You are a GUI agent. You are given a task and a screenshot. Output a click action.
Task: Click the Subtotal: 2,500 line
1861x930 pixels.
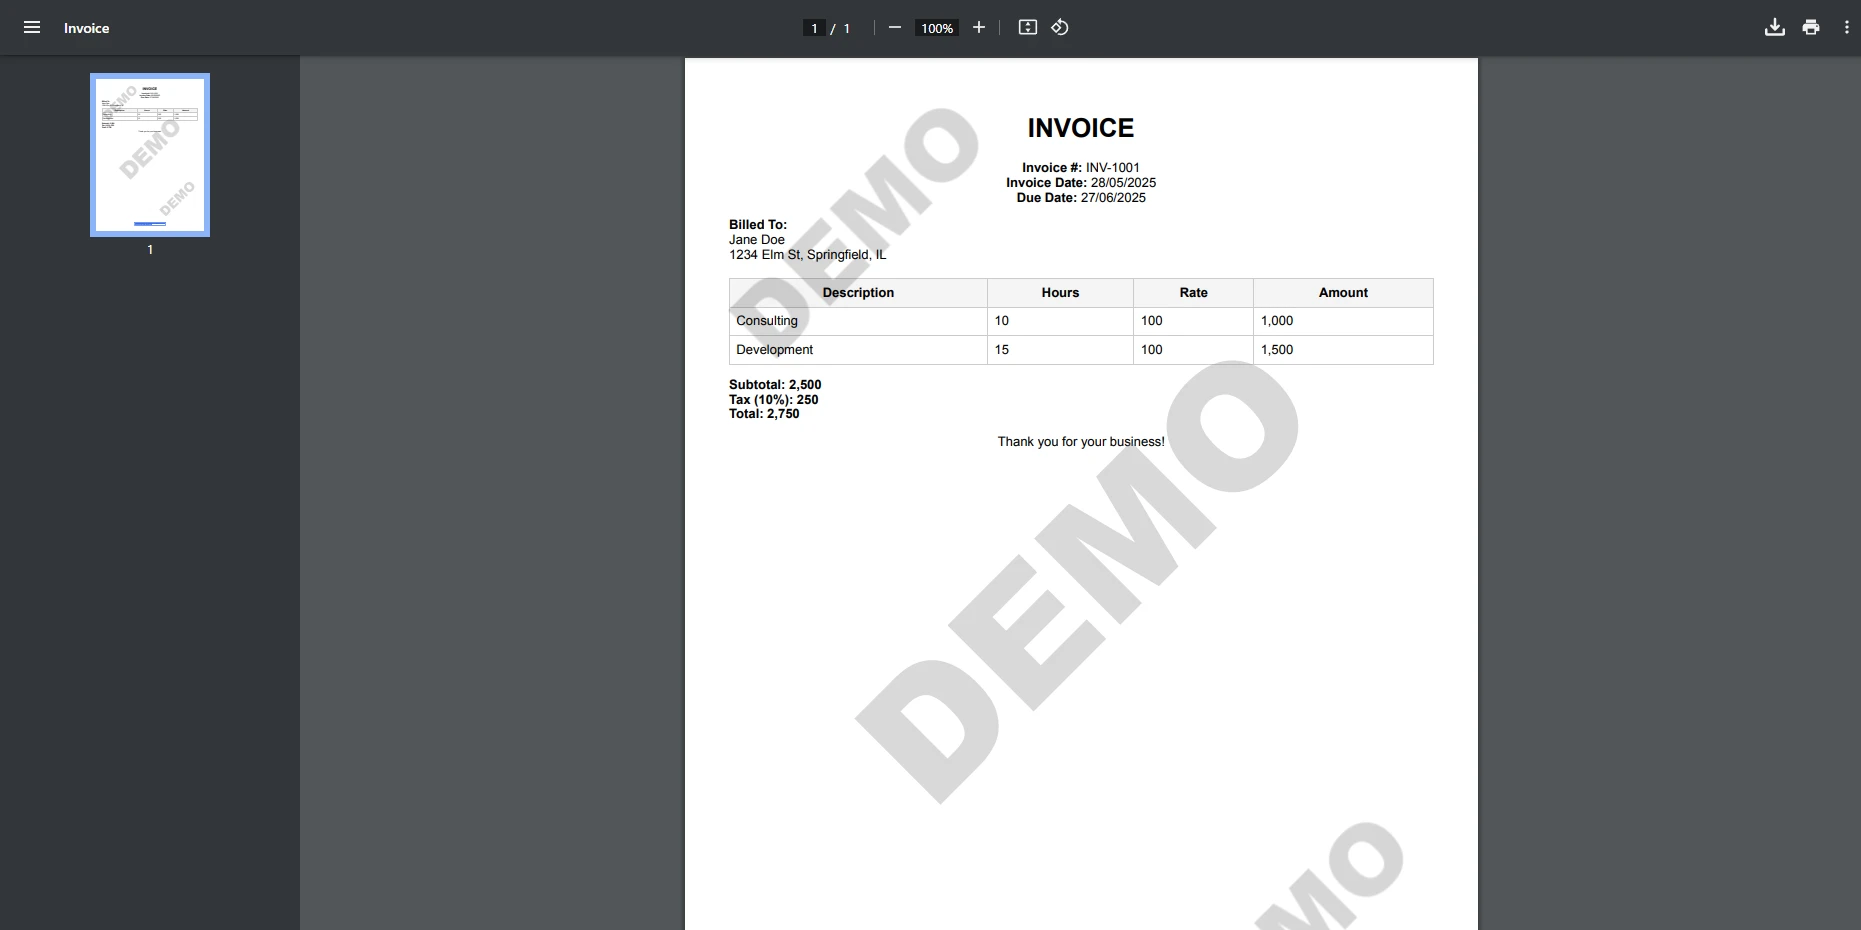pyautogui.click(x=775, y=385)
